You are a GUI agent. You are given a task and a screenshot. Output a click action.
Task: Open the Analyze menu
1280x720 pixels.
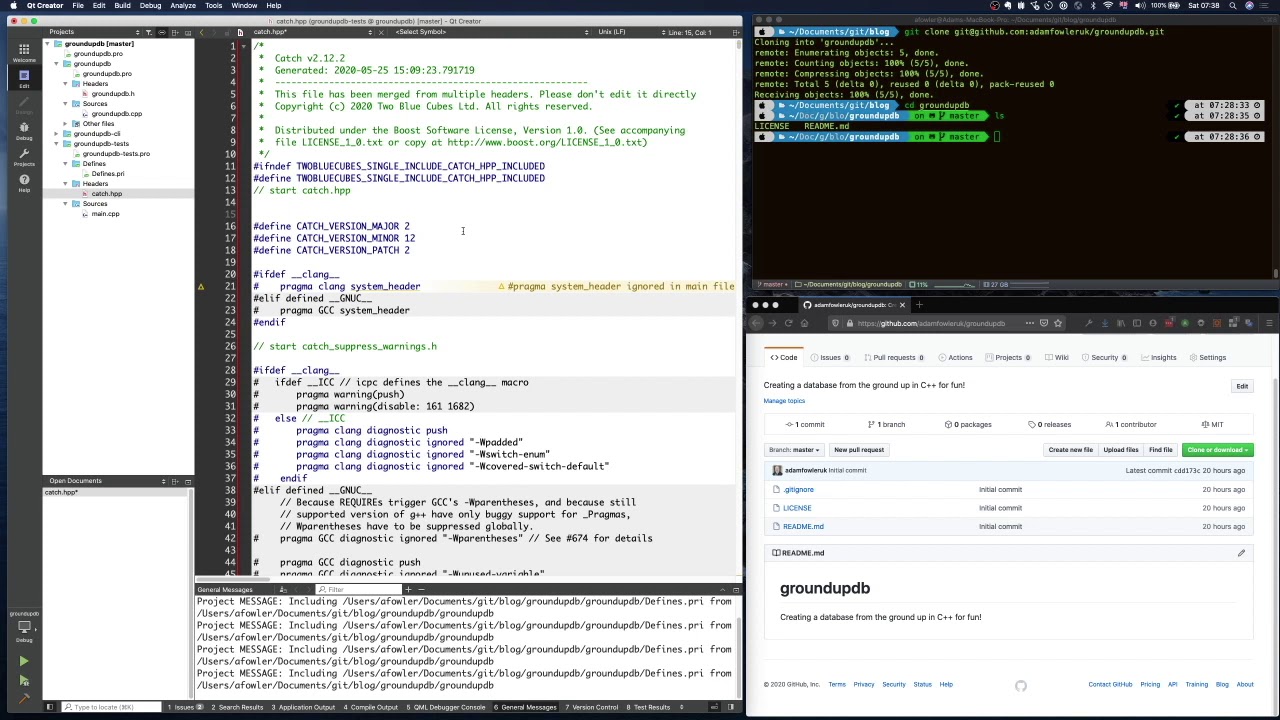pos(183,6)
